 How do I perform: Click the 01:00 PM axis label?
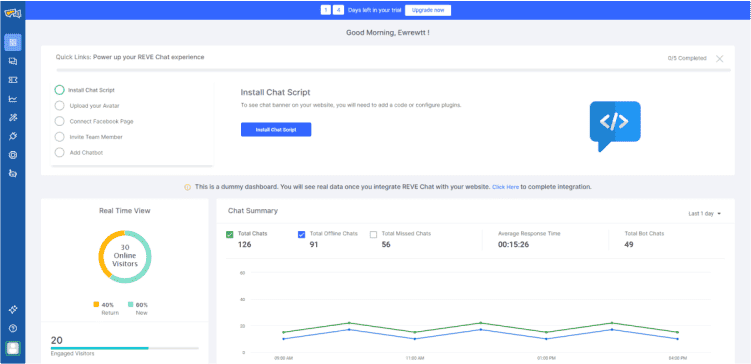tap(546, 358)
